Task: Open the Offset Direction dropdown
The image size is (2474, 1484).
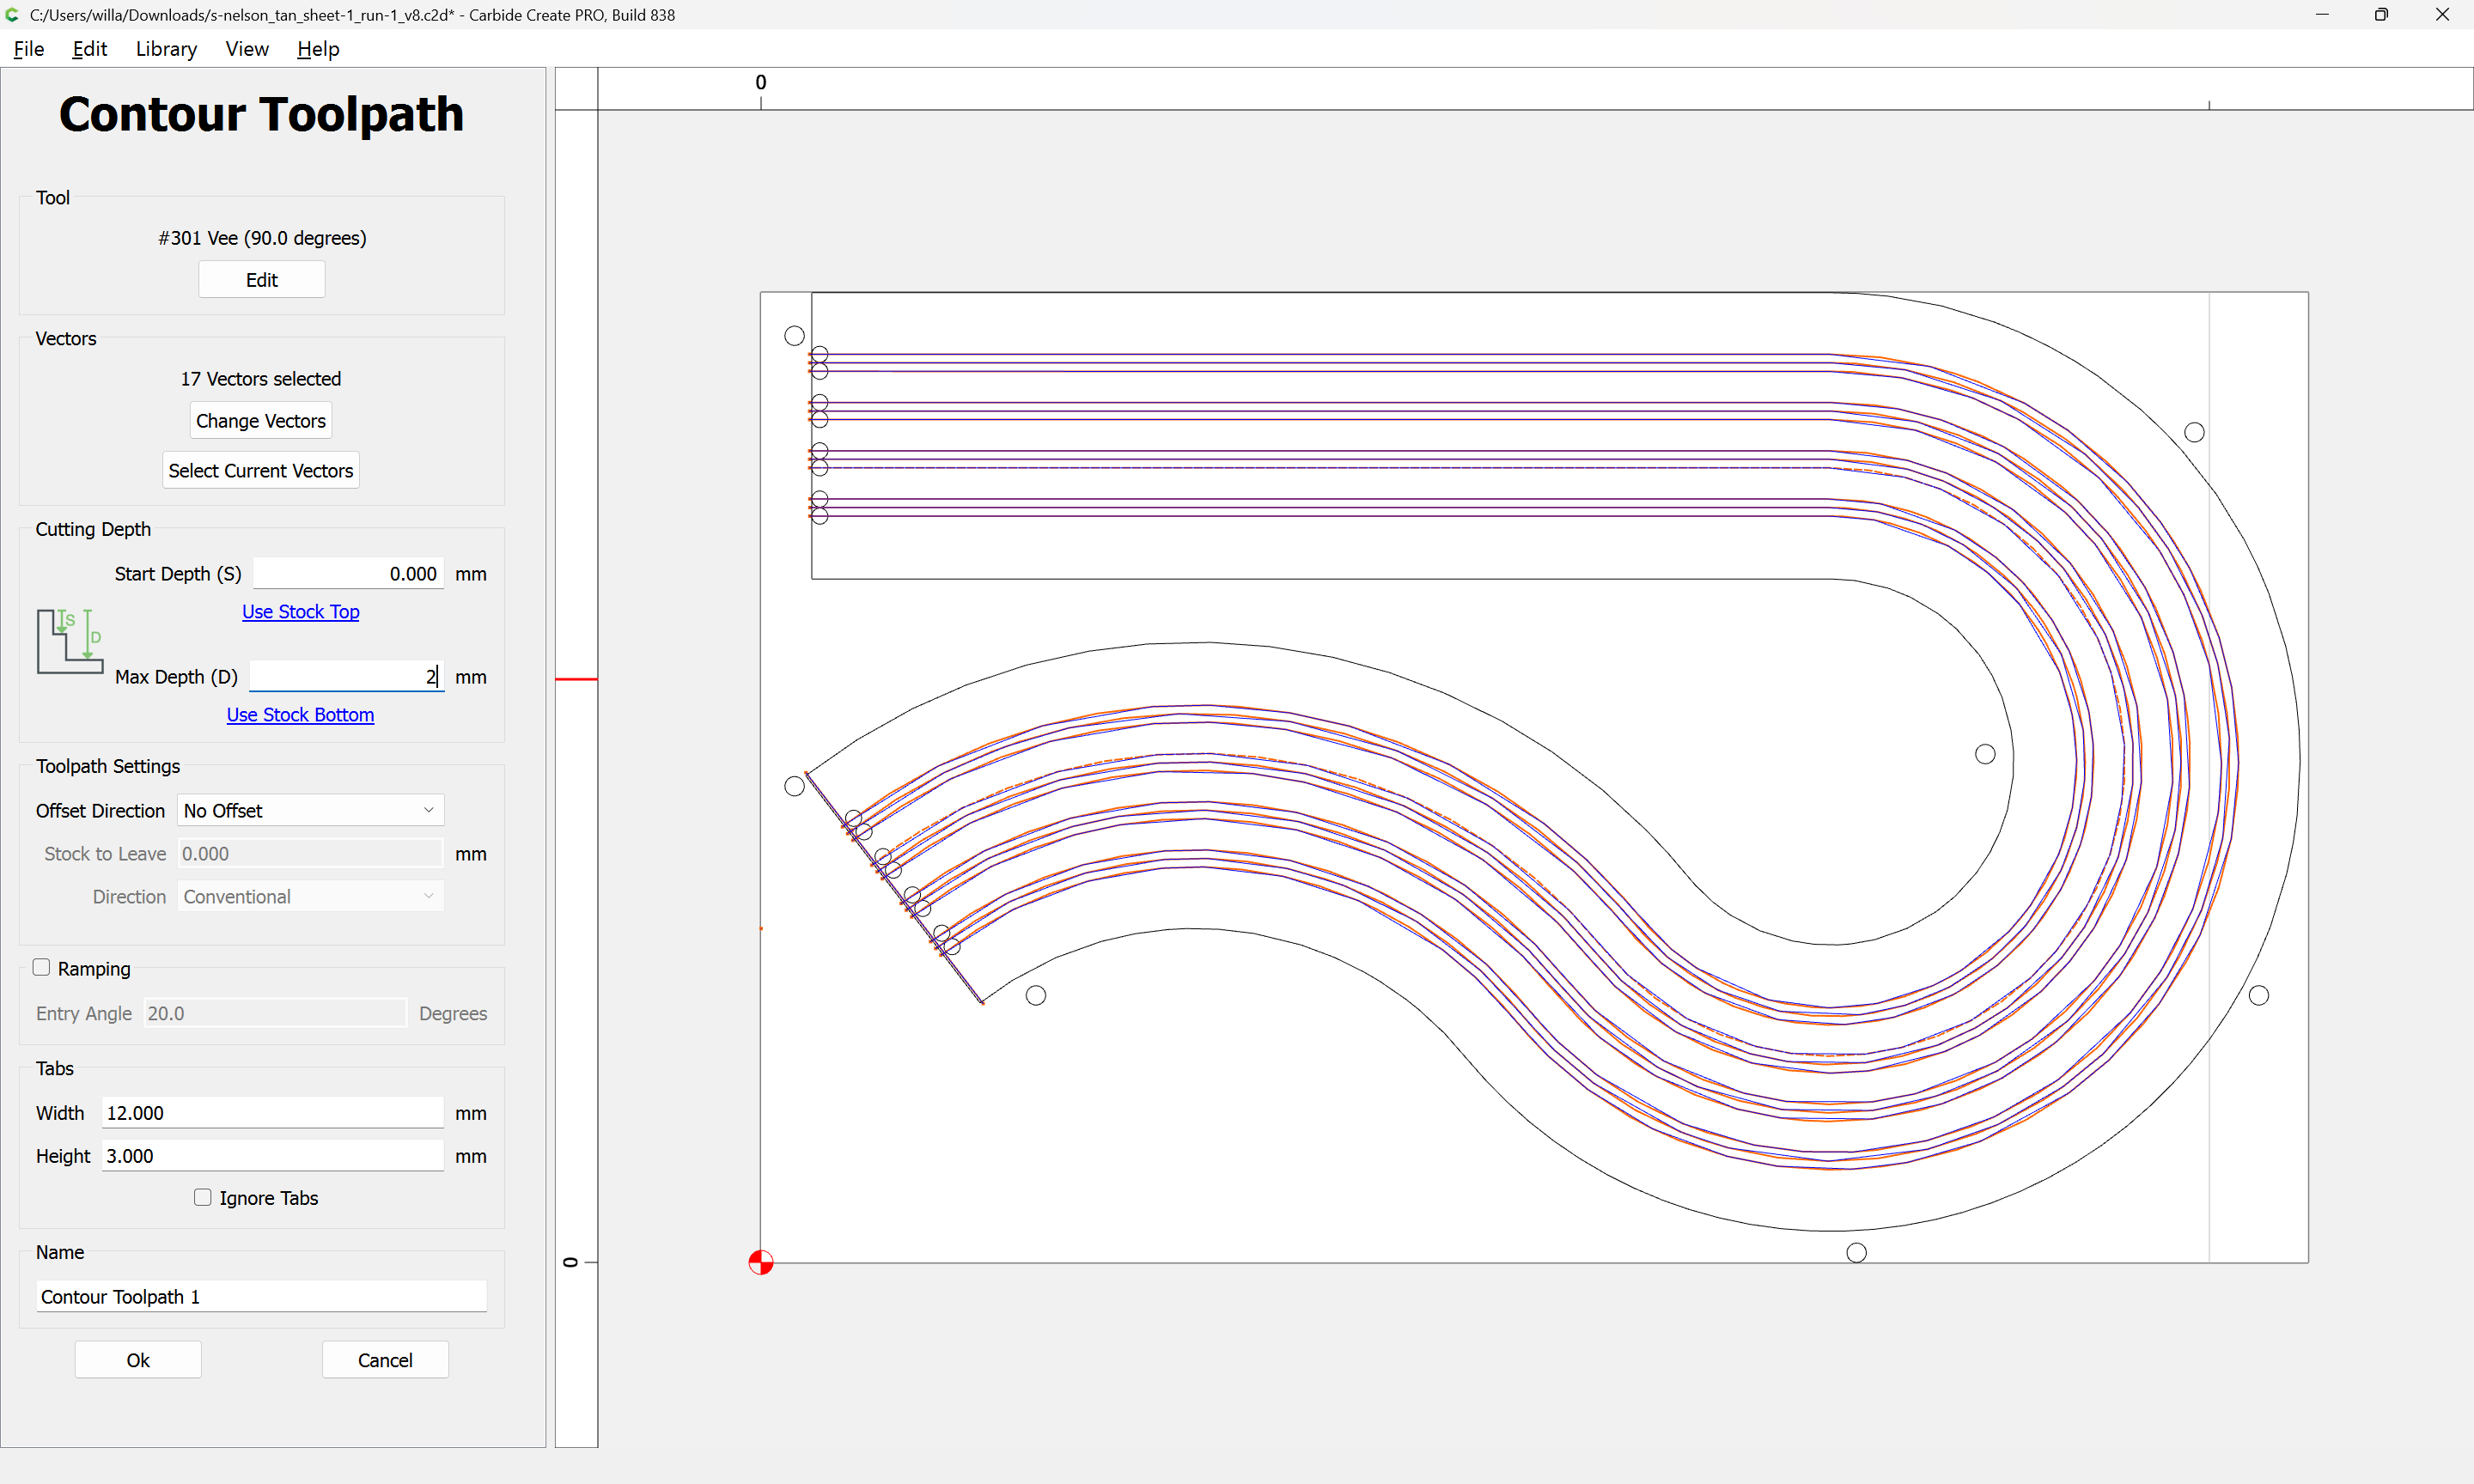Action: (310, 810)
